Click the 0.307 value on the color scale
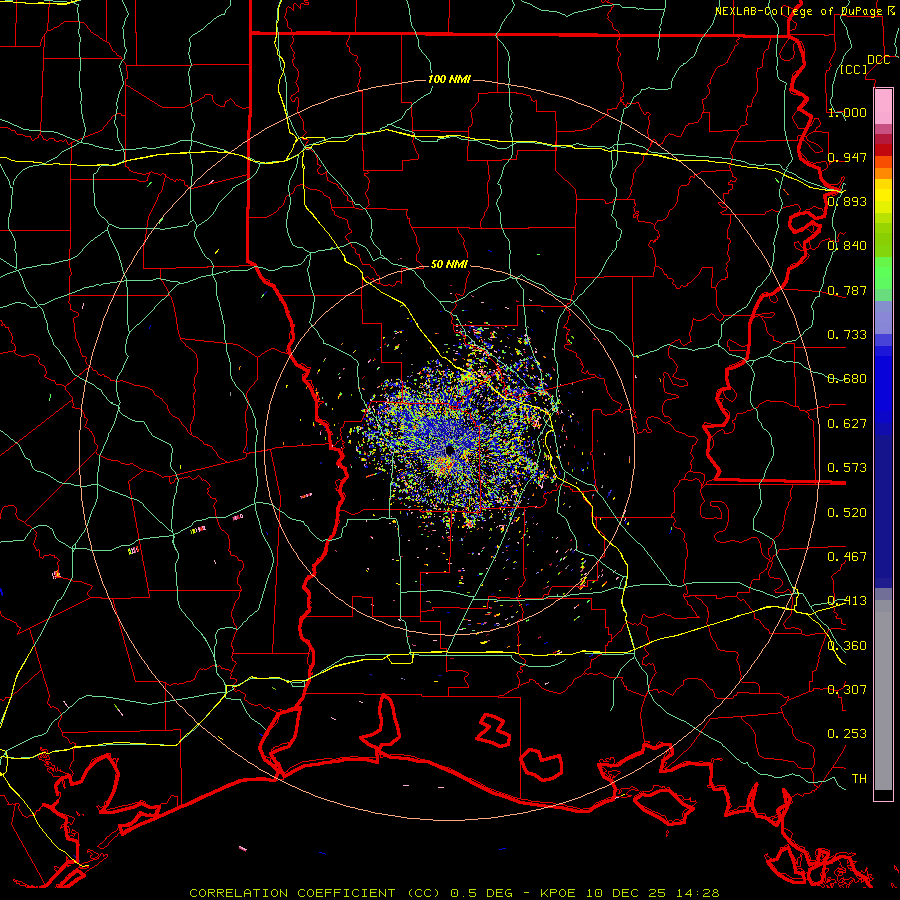This screenshot has width=900, height=900. (x=847, y=689)
